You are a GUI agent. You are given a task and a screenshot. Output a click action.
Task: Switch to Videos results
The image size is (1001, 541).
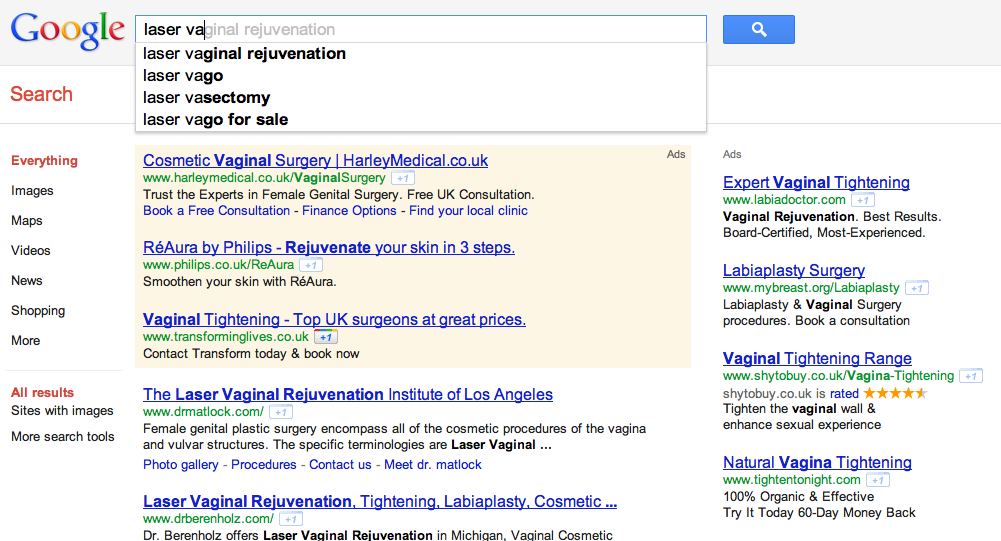(x=31, y=250)
